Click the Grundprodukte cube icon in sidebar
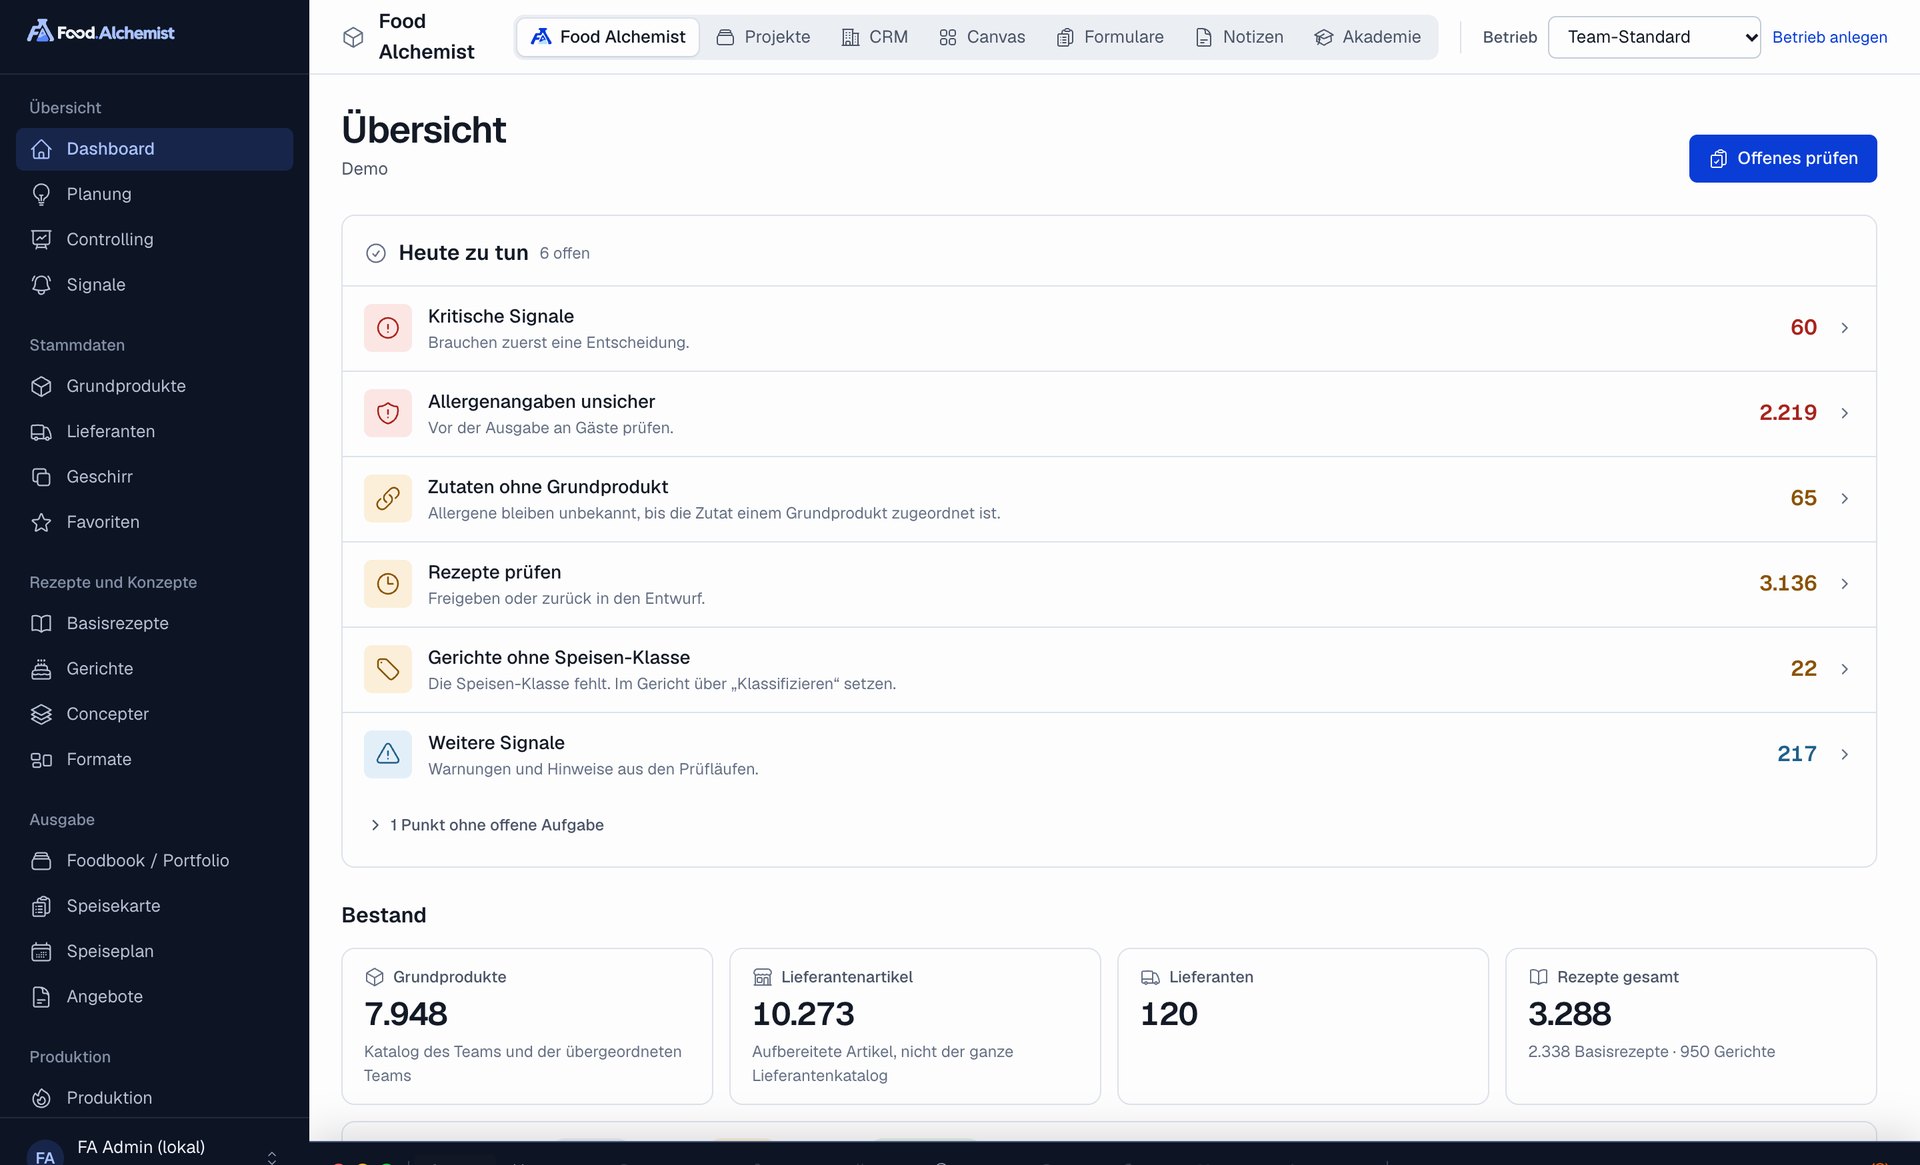This screenshot has height=1165, width=1920. (x=41, y=386)
